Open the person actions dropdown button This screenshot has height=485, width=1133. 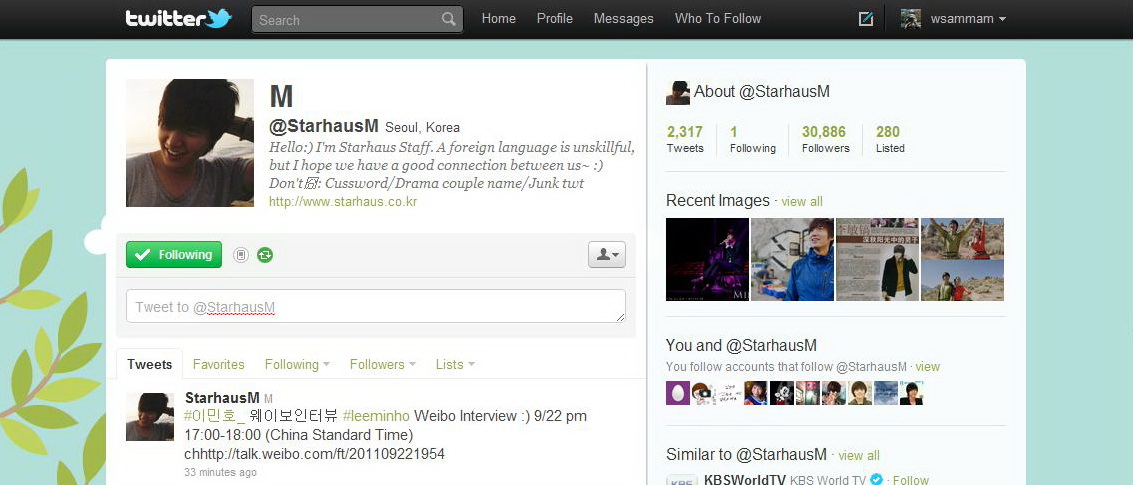click(x=607, y=254)
